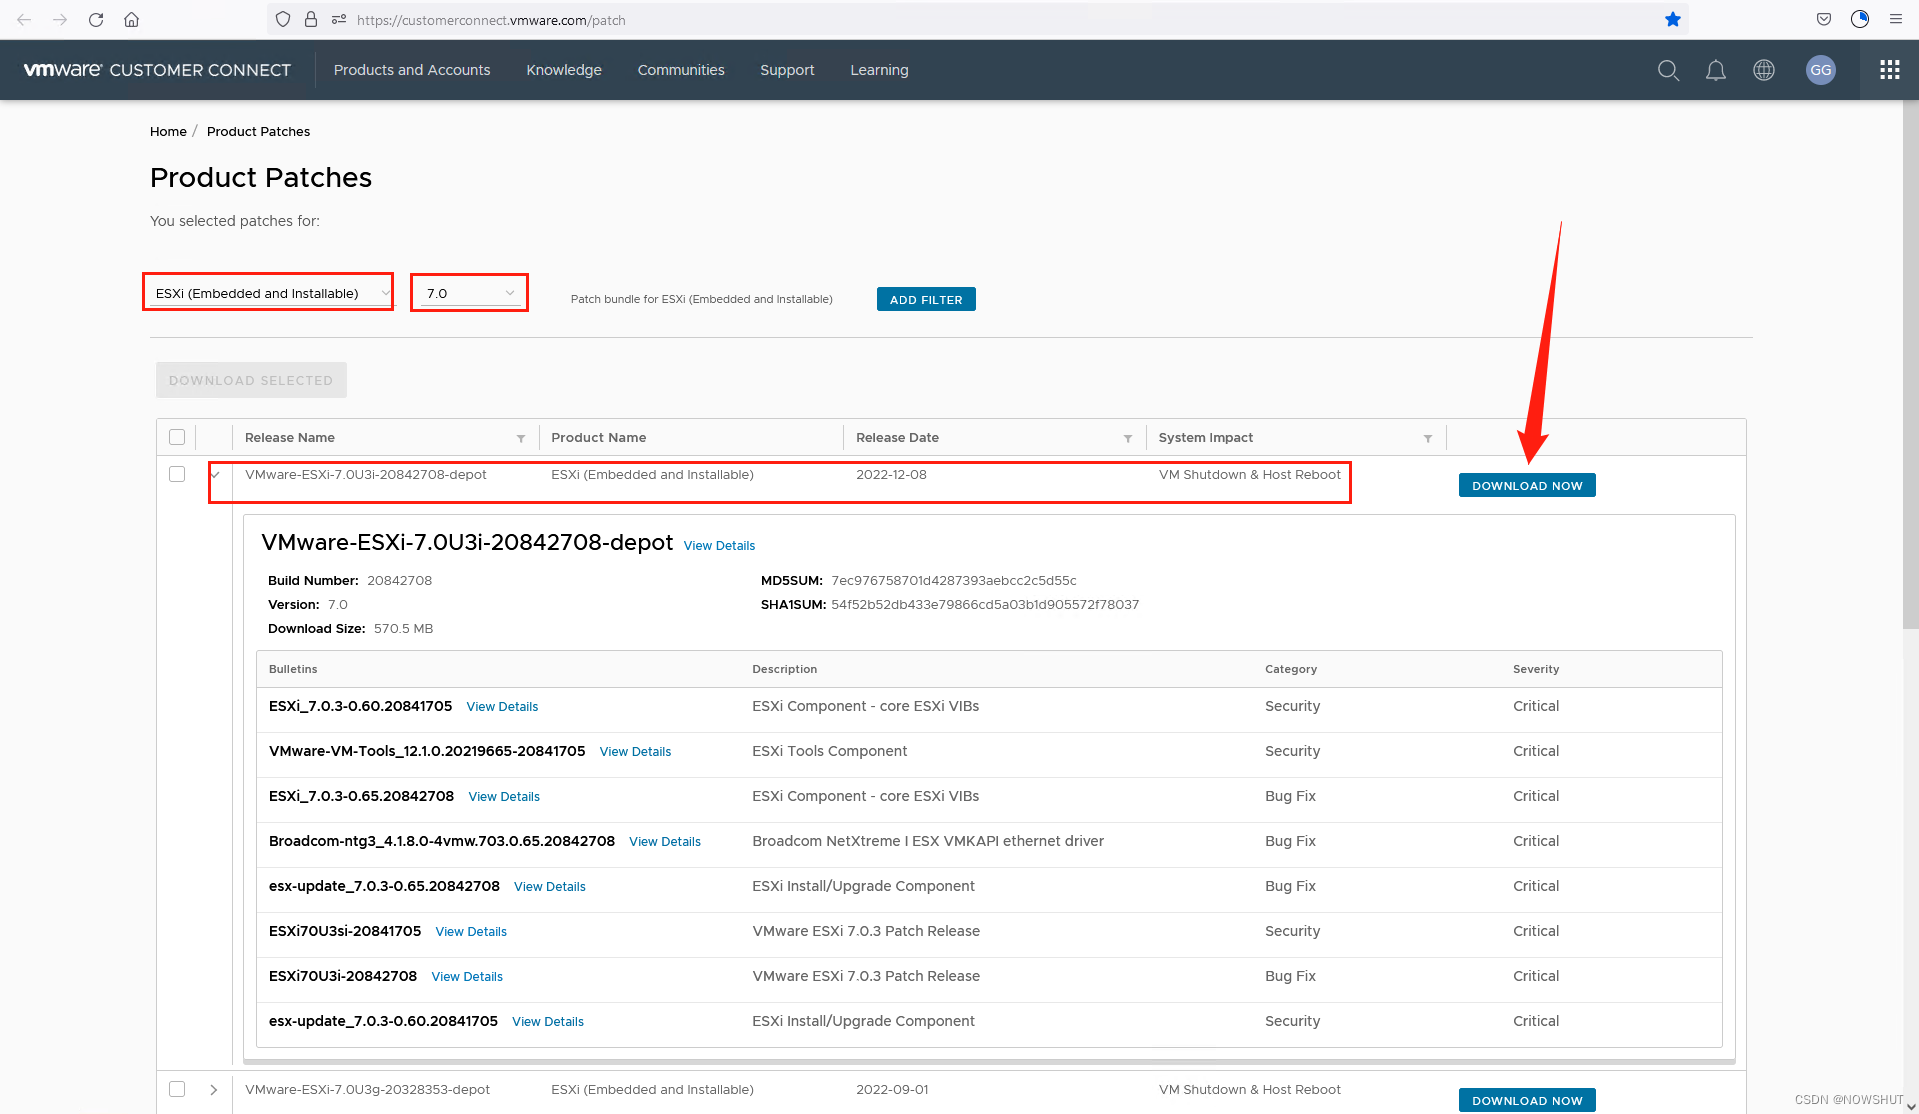This screenshot has width=1919, height=1114.
Task: Click the page vertical scrollbar thumb
Action: [x=1910, y=365]
